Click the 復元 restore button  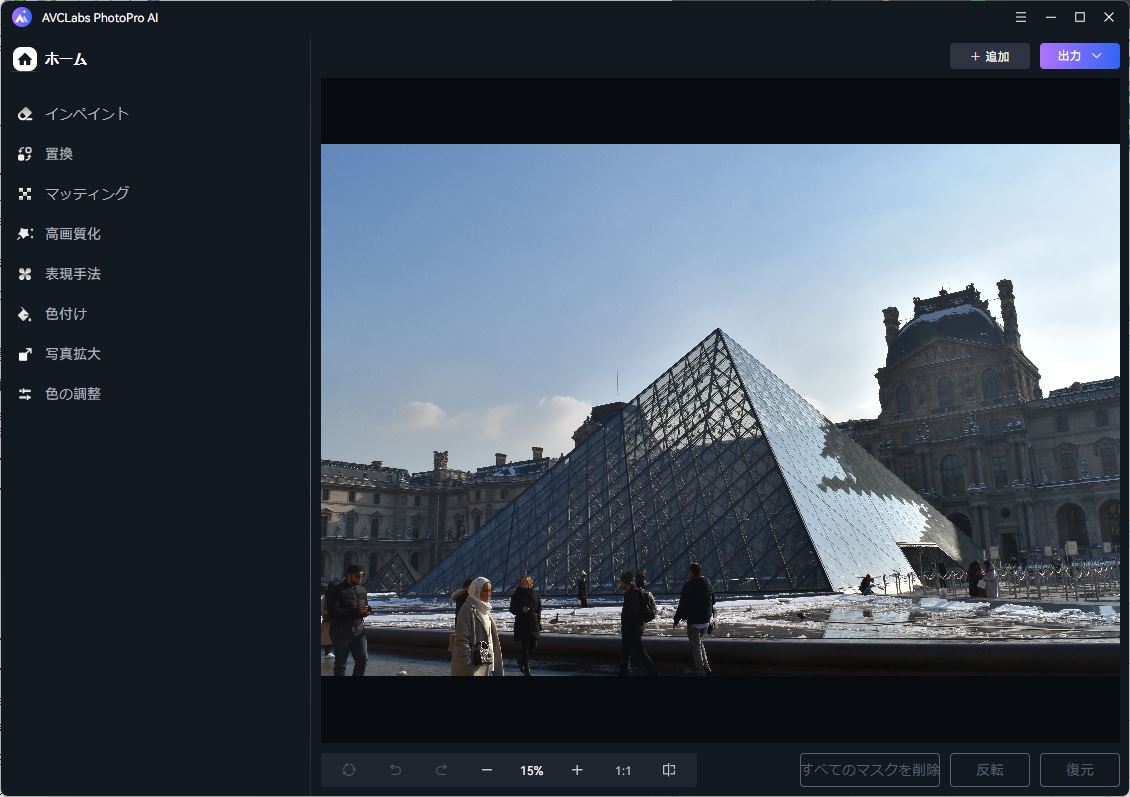pyautogui.click(x=1080, y=770)
